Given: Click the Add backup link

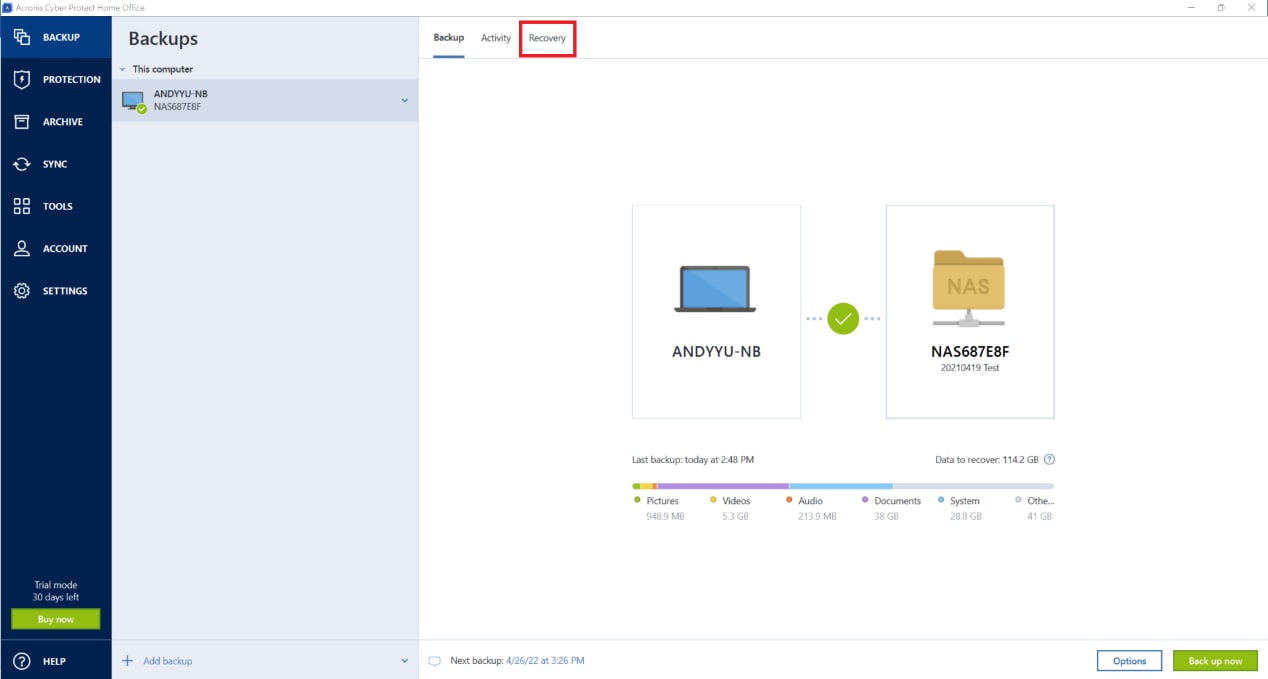Looking at the screenshot, I should point(168,661).
